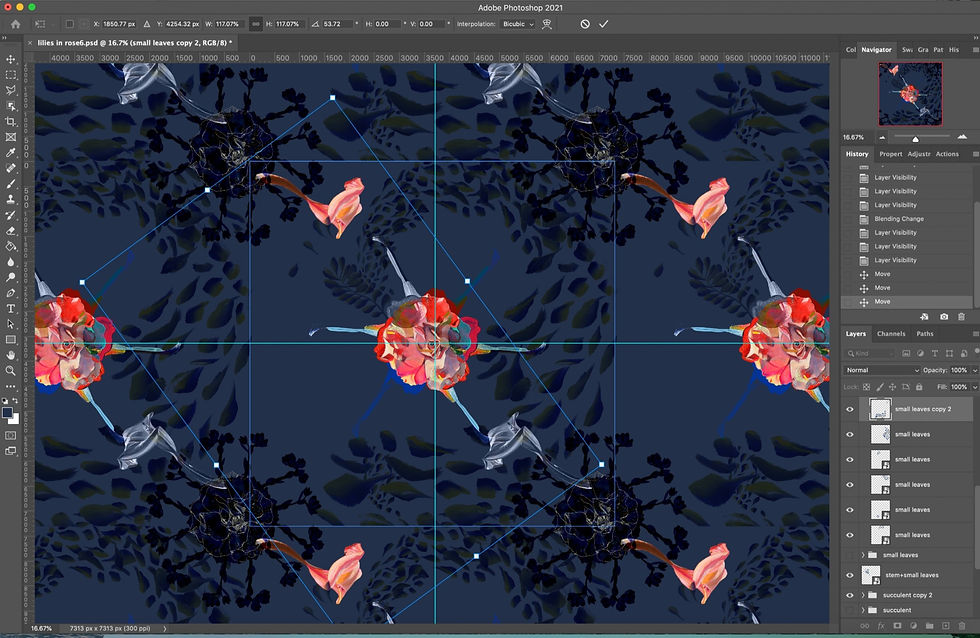Open the History panel flyout menu
The height and width of the screenshot is (638, 980).
tap(975, 154)
